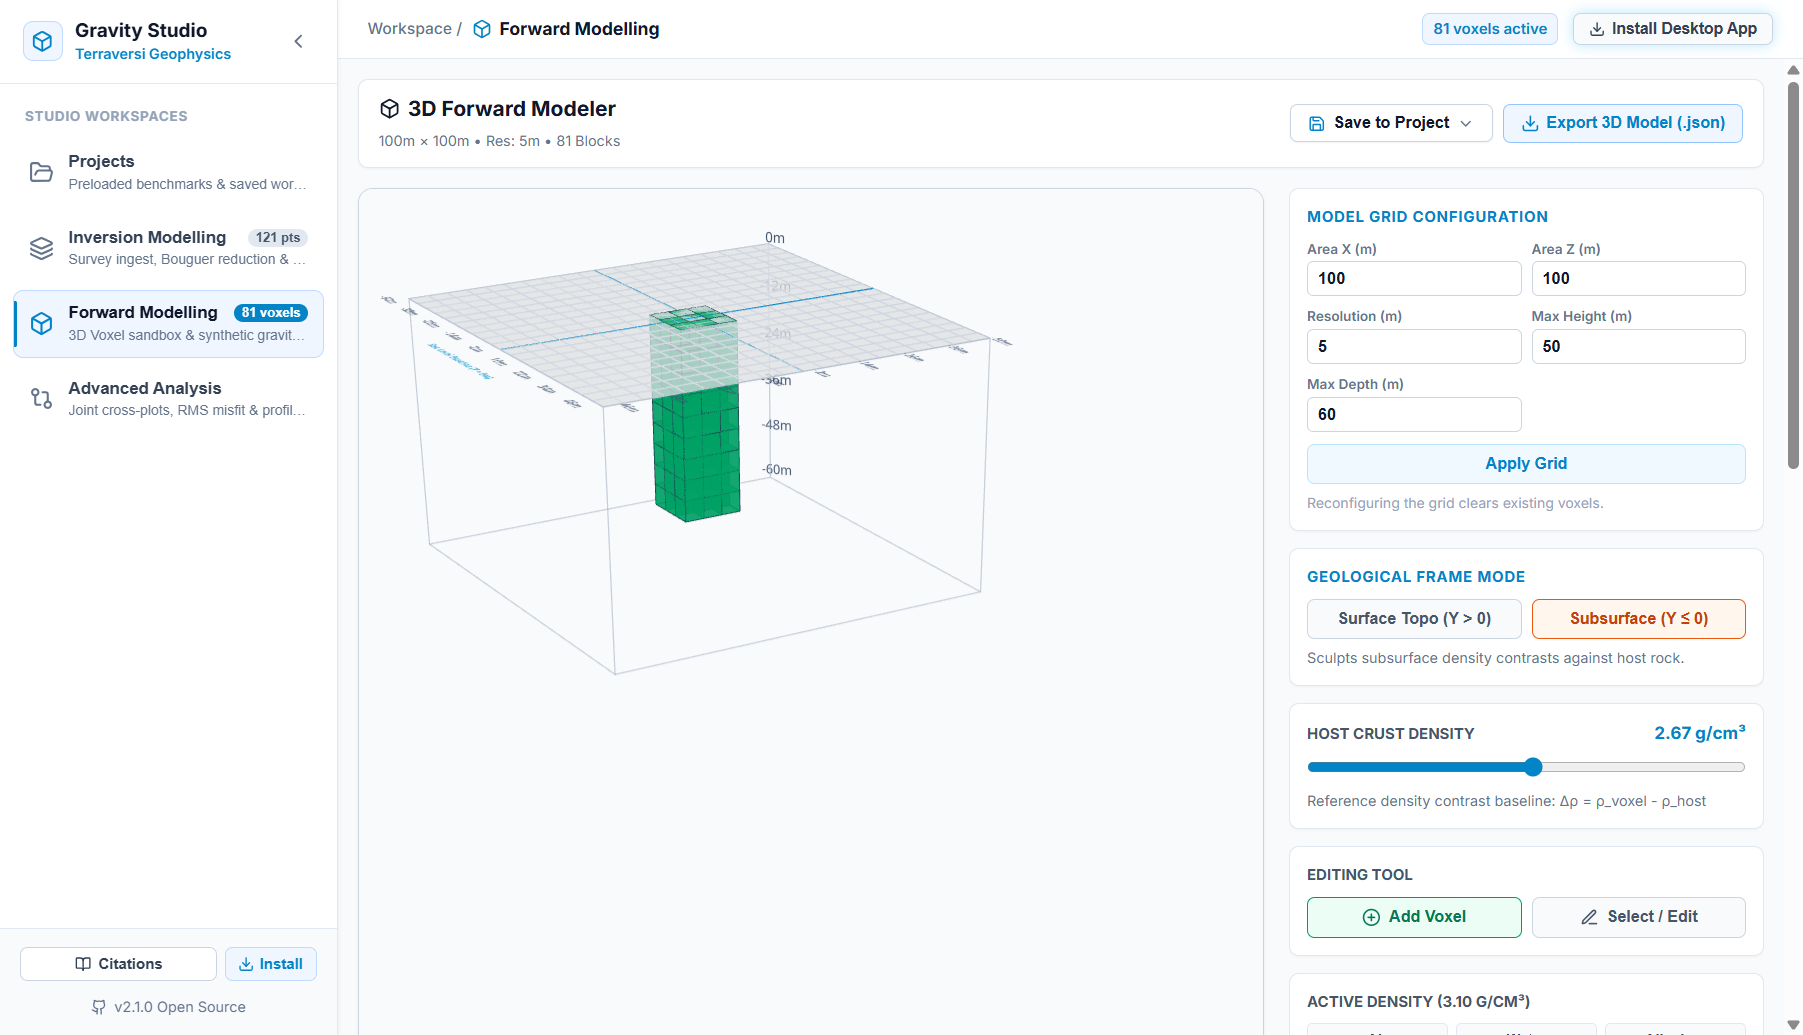
Task: Click the Projects folder icon
Action: pos(41,172)
